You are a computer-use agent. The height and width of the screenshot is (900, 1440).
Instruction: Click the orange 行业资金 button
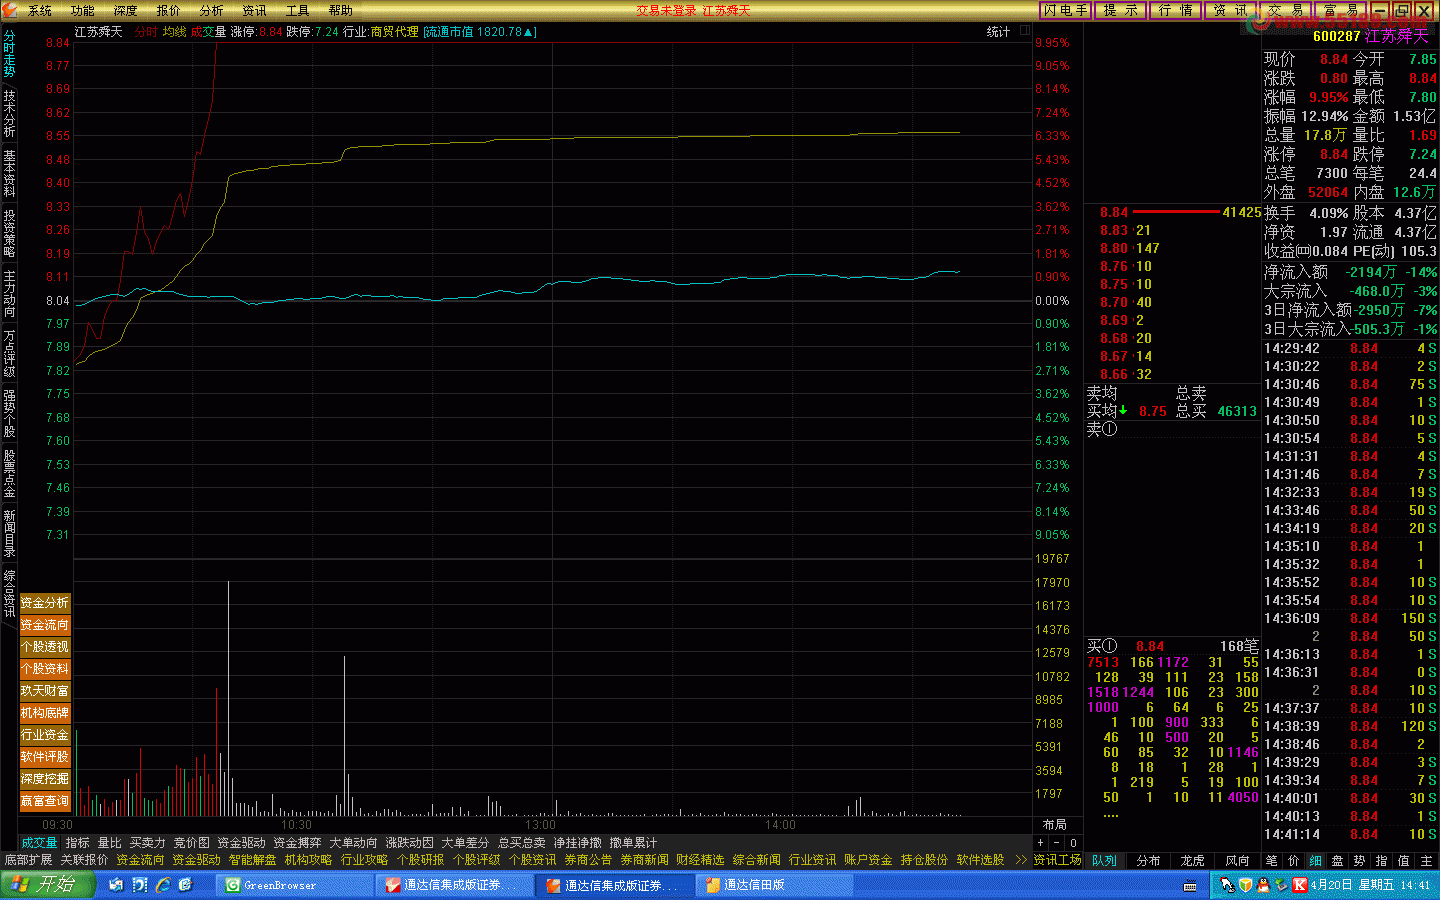coord(45,735)
